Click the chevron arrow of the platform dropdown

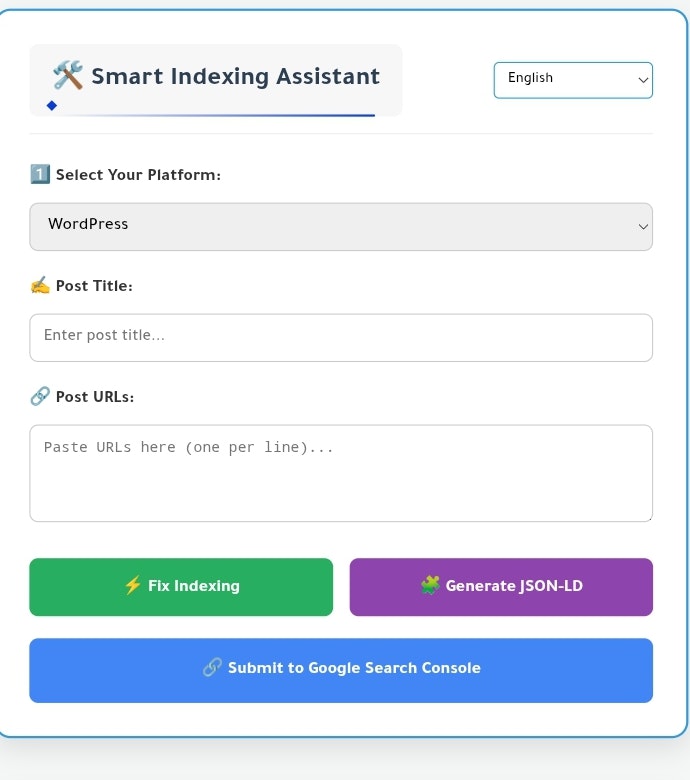click(643, 227)
